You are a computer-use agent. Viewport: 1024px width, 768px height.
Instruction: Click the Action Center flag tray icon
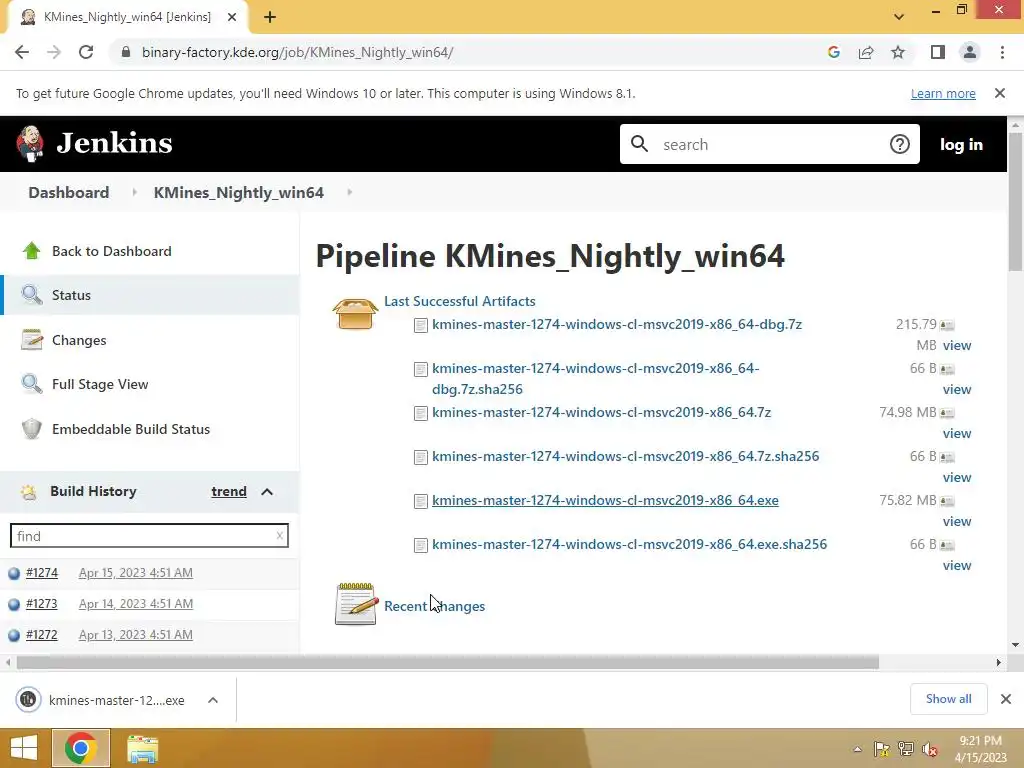(x=881, y=749)
